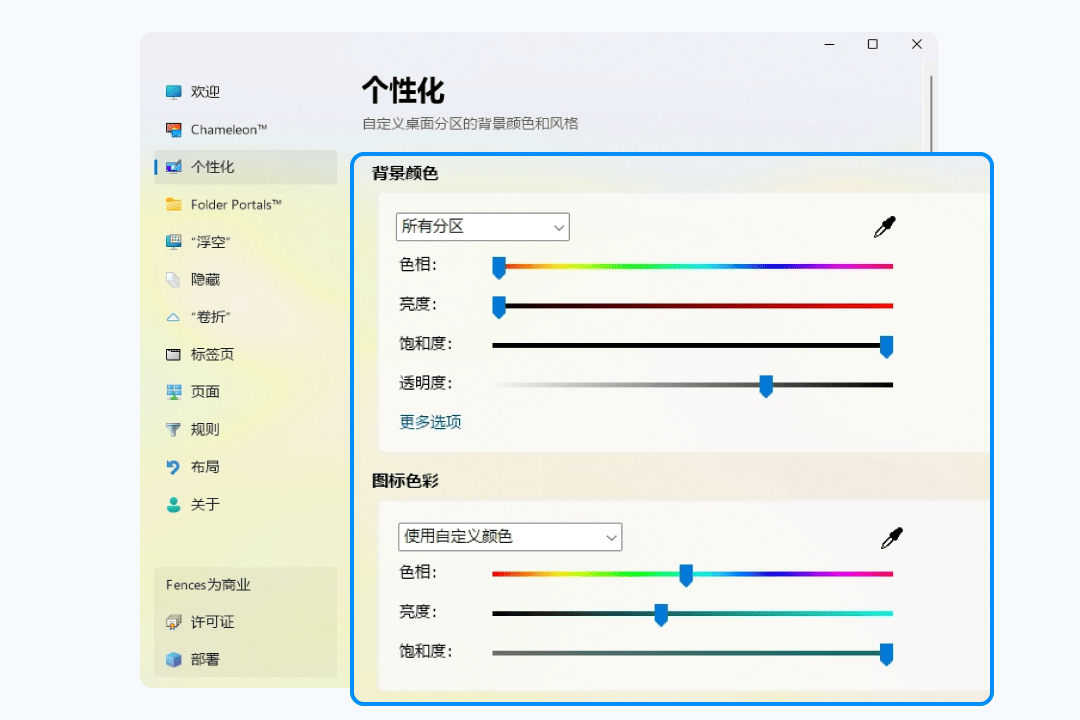Click the 布局 undo-arrow icon
The image size is (1080, 720).
[x=174, y=467]
